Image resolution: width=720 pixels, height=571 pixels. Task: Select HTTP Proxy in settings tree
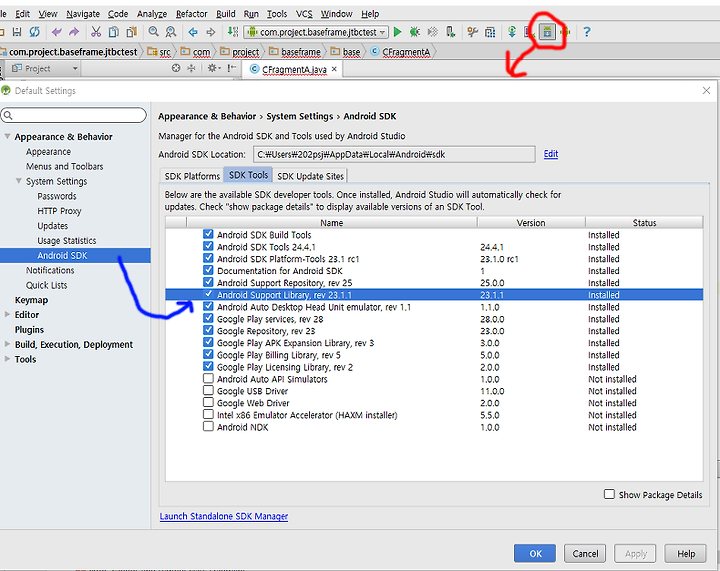59,211
